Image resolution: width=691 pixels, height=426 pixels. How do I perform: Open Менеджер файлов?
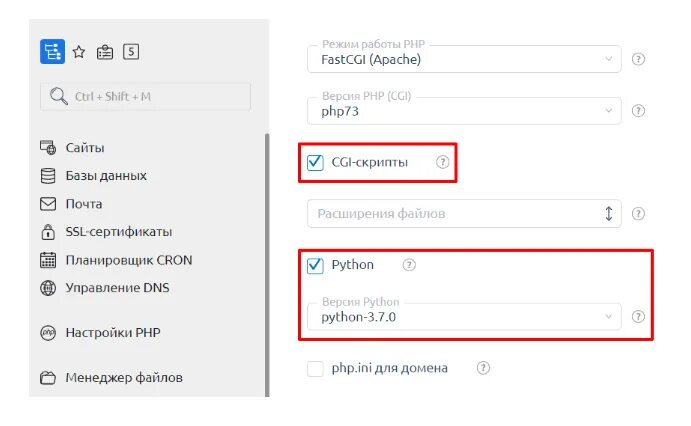[x=123, y=378]
